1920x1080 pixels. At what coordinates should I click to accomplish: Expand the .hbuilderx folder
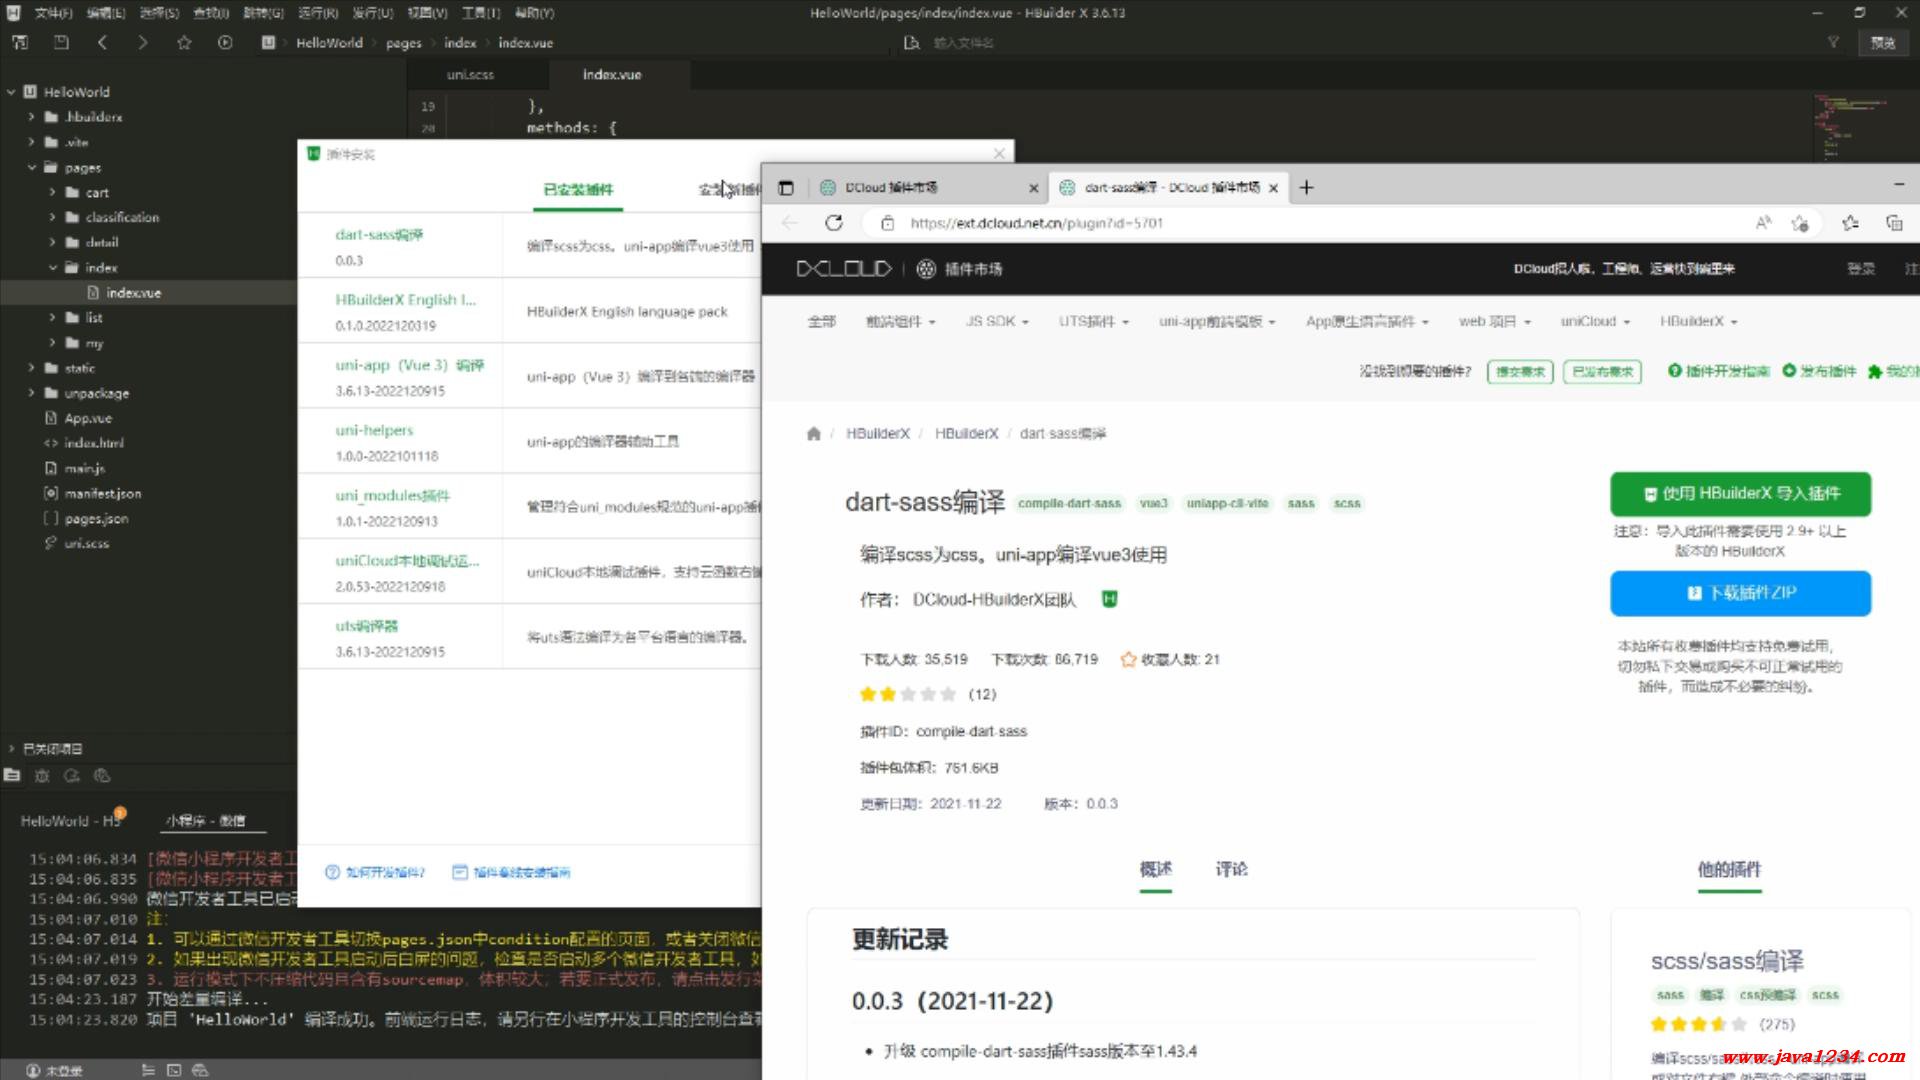coord(31,116)
